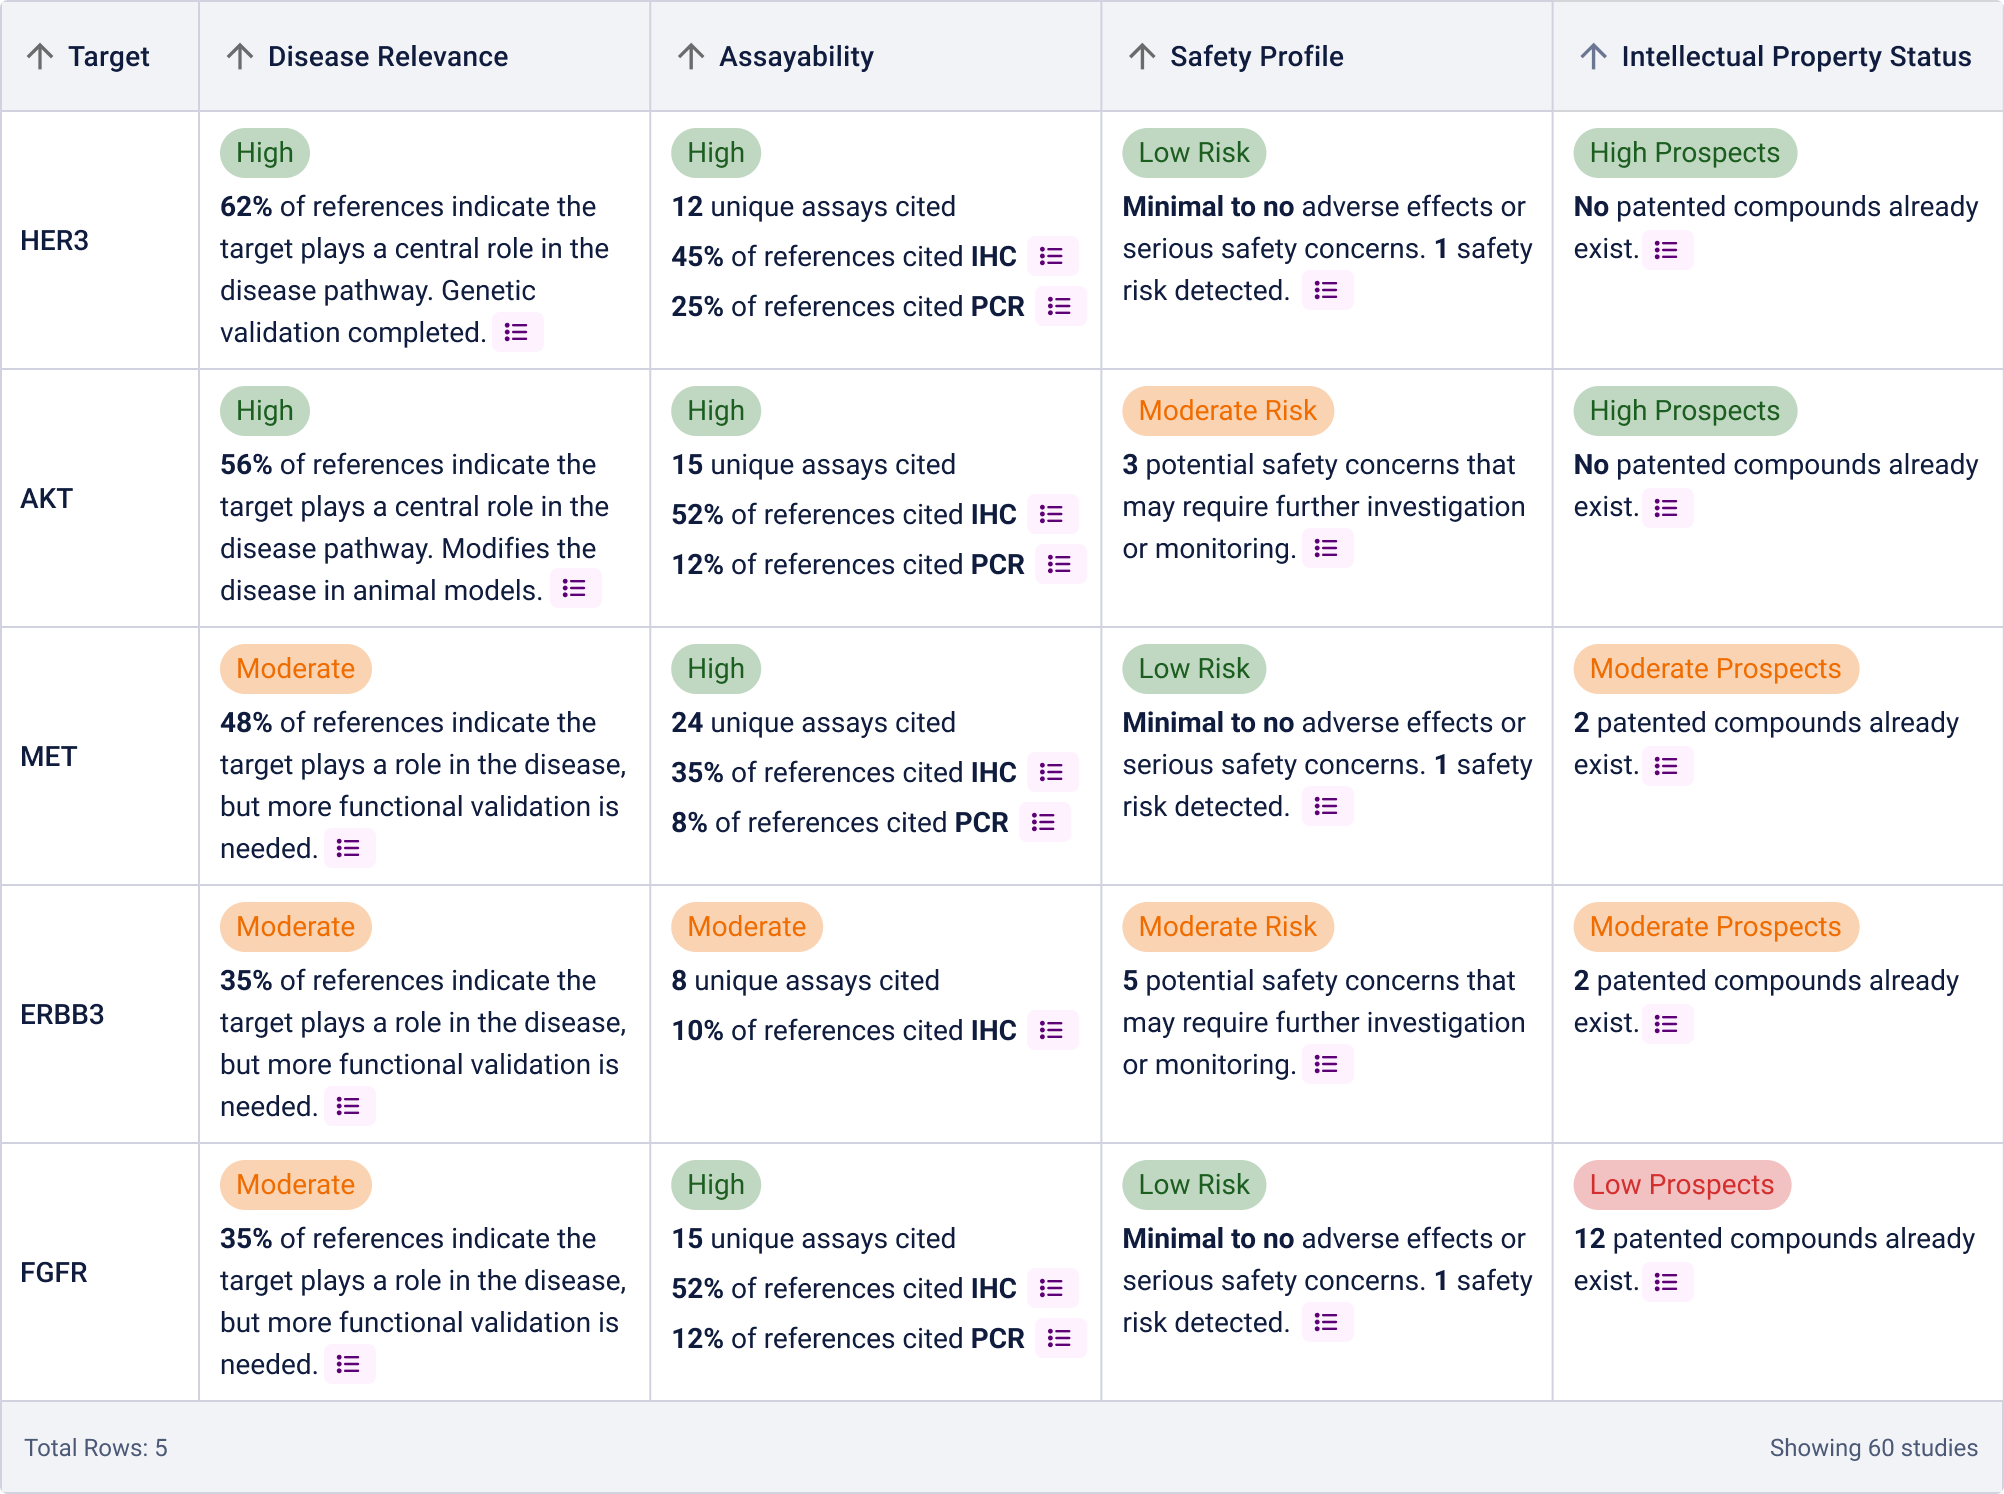Screen dimensions: 2004x1494
Task: Click HER3 Low Risk safety badge
Action: click(1194, 153)
